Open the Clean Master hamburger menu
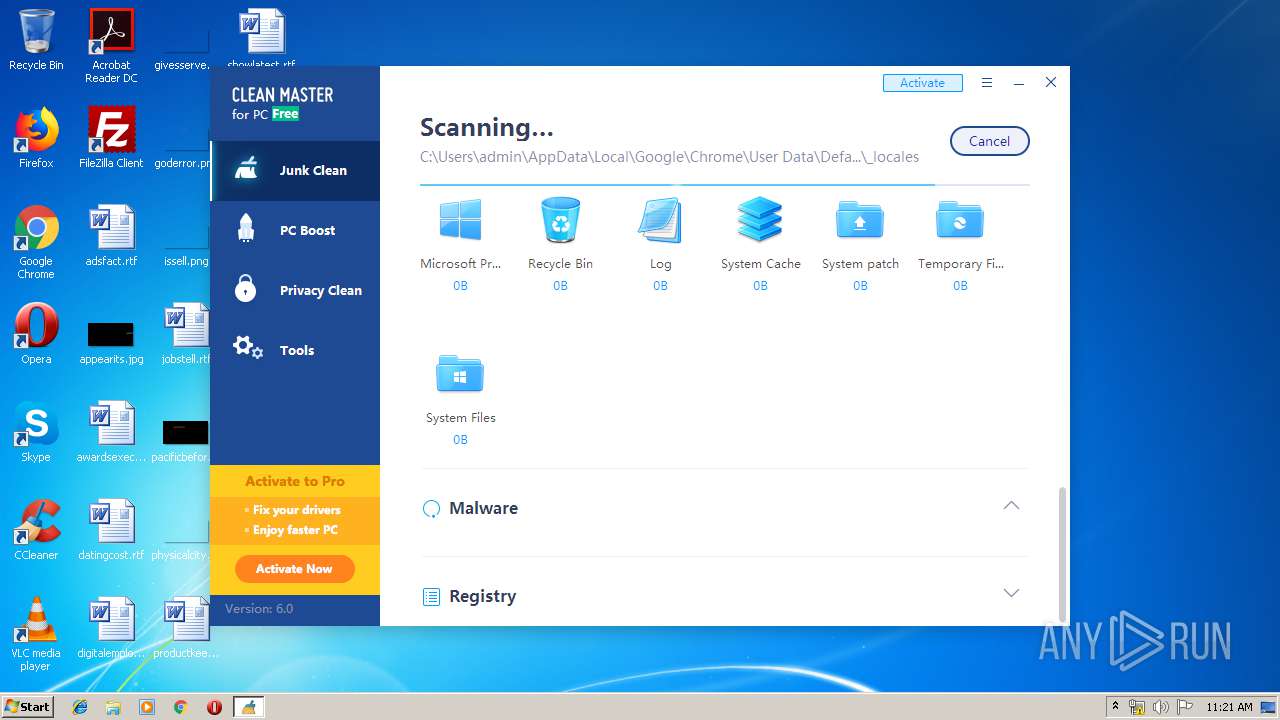1280x720 pixels. click(x=987, y=83)
